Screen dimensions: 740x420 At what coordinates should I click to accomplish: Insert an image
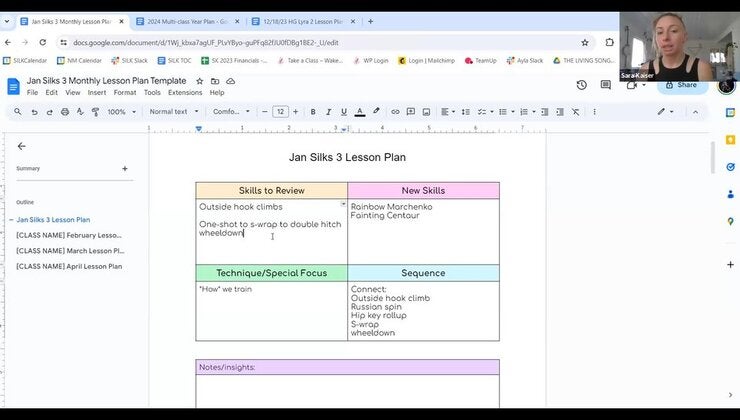click(x=426, y=112)
